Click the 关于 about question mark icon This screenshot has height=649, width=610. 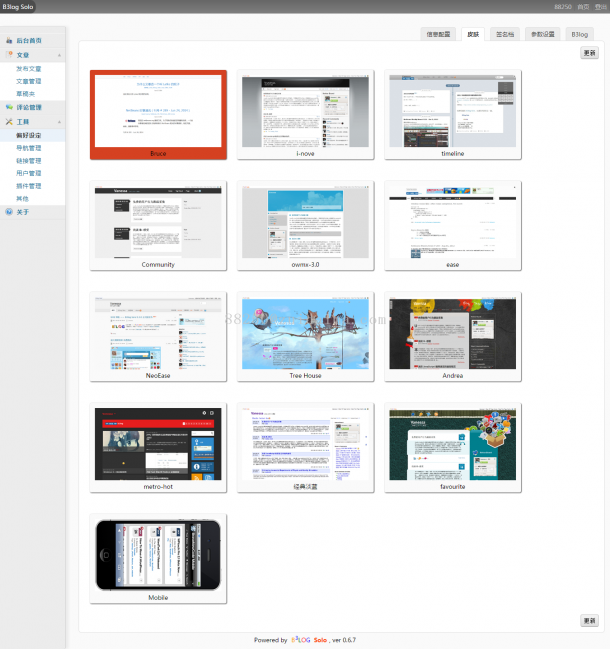tap(9, 212)
